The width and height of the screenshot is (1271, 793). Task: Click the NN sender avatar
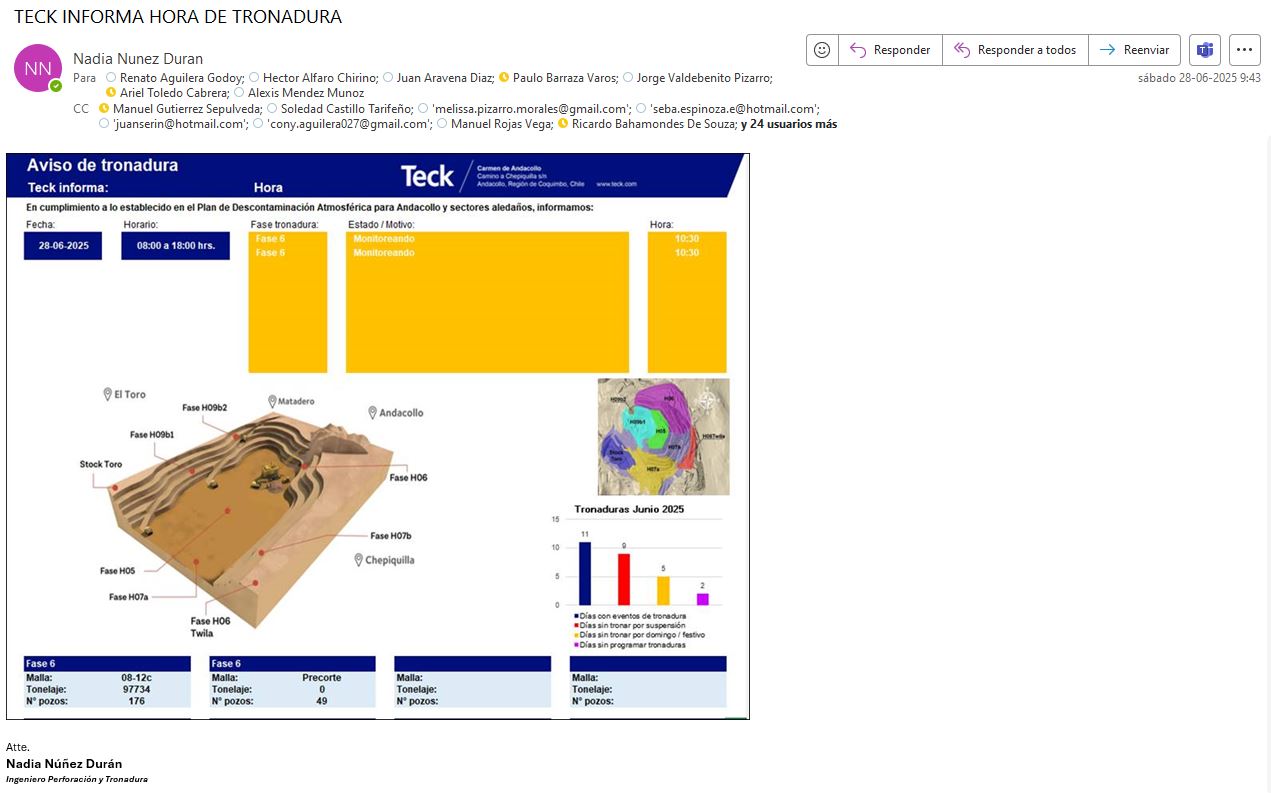click(x=38, y=68)
